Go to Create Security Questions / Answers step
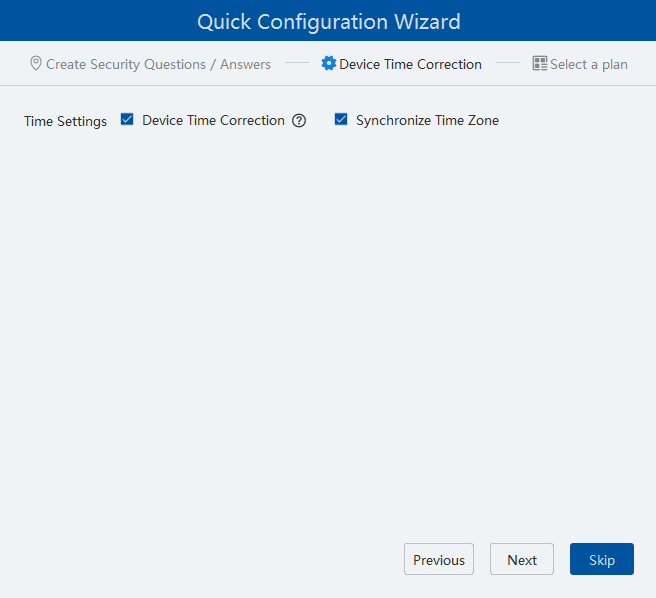The height and width of the screenshot is (598, 656). pos(158,64)
